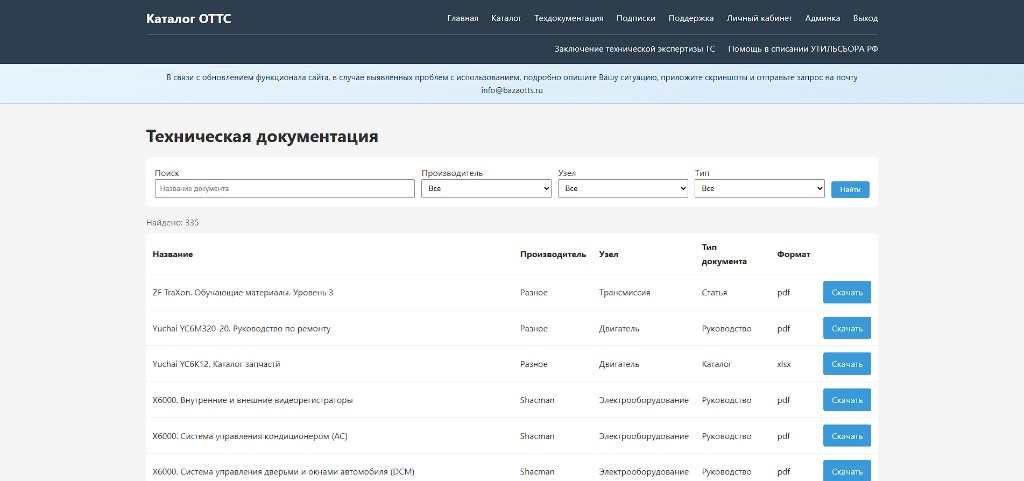Click the Статья document type cell
Screen dimensions: 1024x481
coord(714,292)
